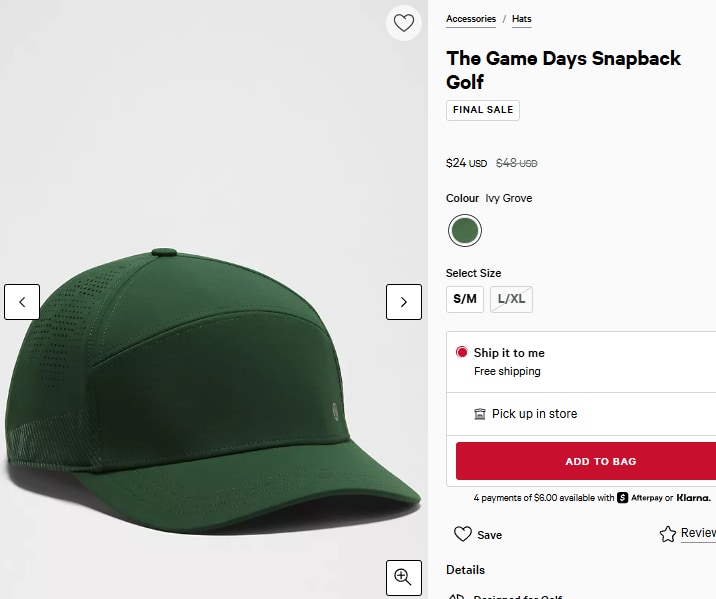
Task: Click the heart wishlist icon over the product image
Action: pyautogui.click(x=404, y=23)
